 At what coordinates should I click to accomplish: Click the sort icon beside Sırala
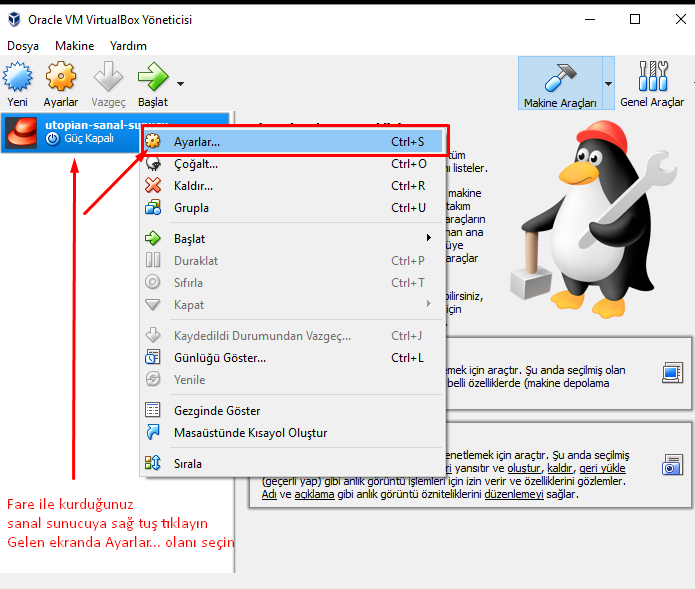click(x=153, y=463)
